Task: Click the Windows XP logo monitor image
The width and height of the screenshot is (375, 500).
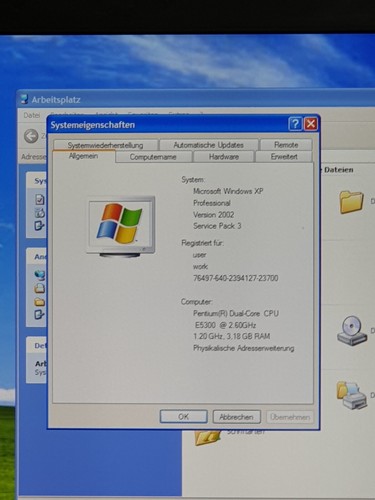Action: pos(121,227)
